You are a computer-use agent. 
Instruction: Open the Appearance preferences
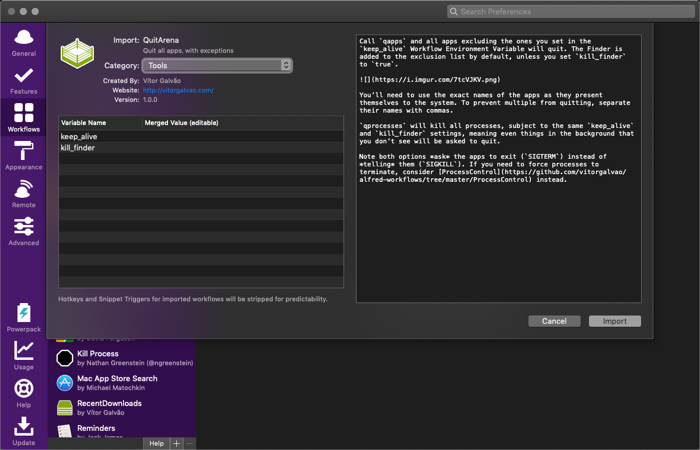[24, 156]
